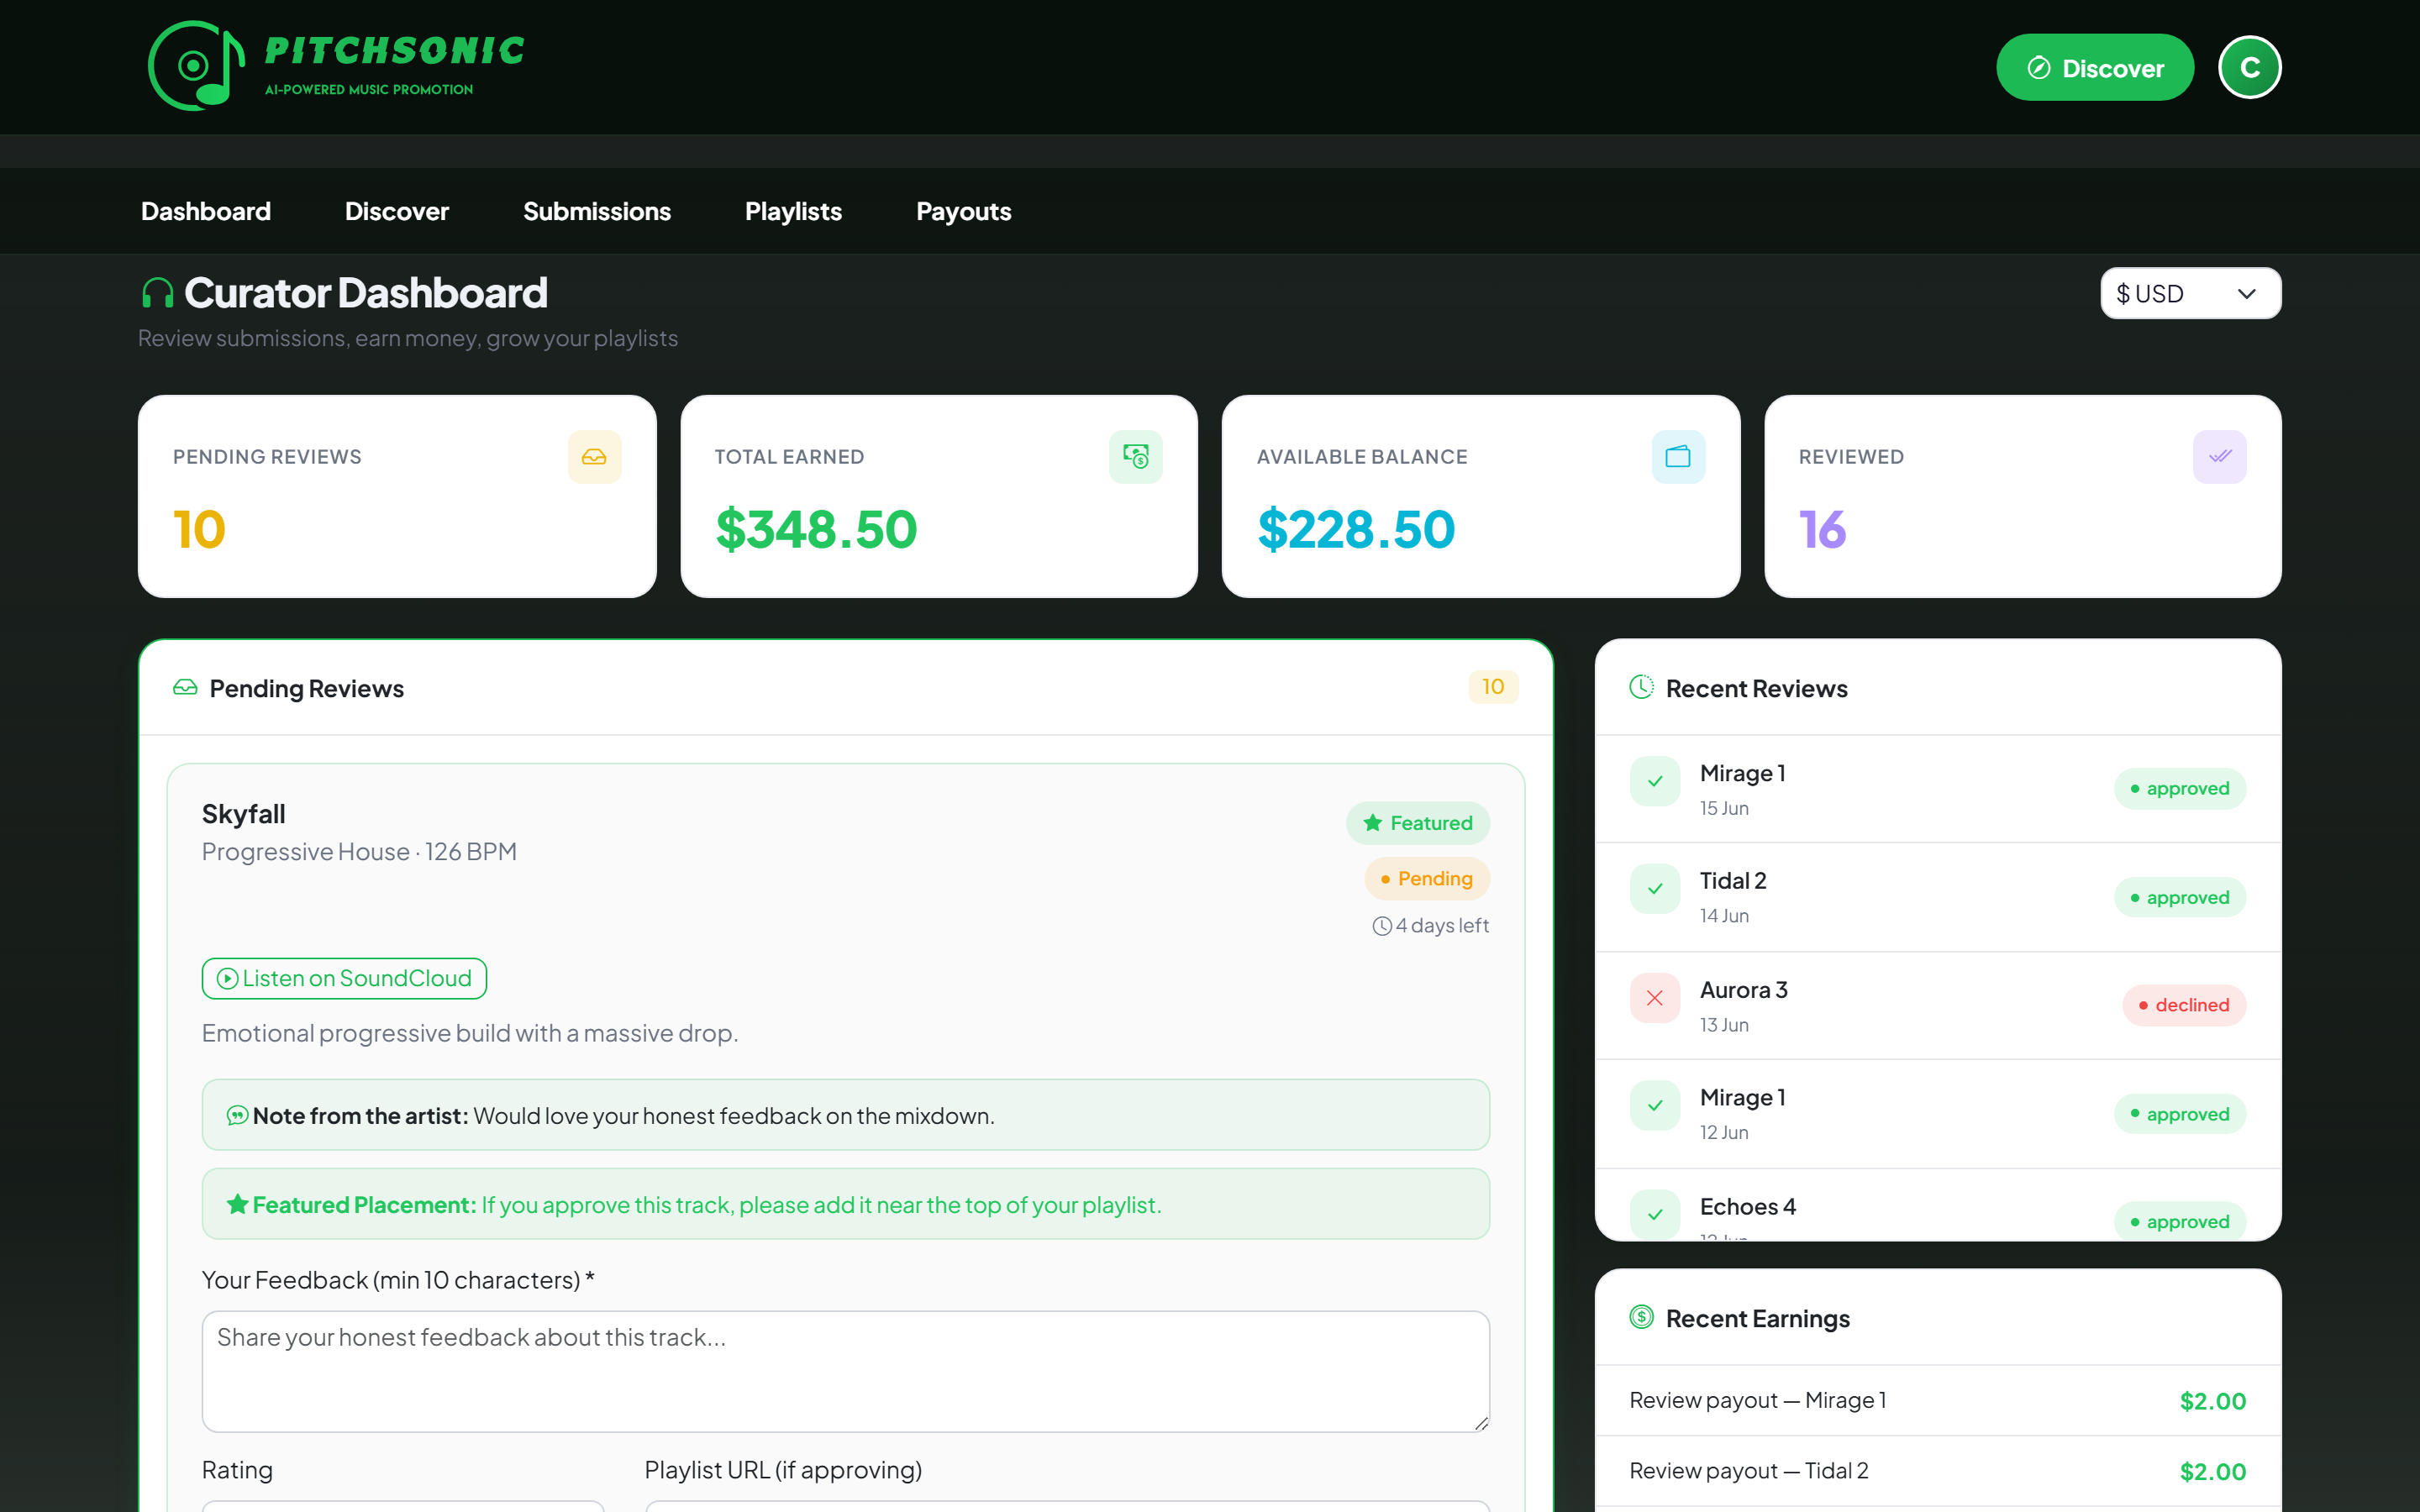Click the Review payout — Tidal 2 row
Image resolution: width=2420 pixels, height=1512 pixels.
(1938, 1471)
